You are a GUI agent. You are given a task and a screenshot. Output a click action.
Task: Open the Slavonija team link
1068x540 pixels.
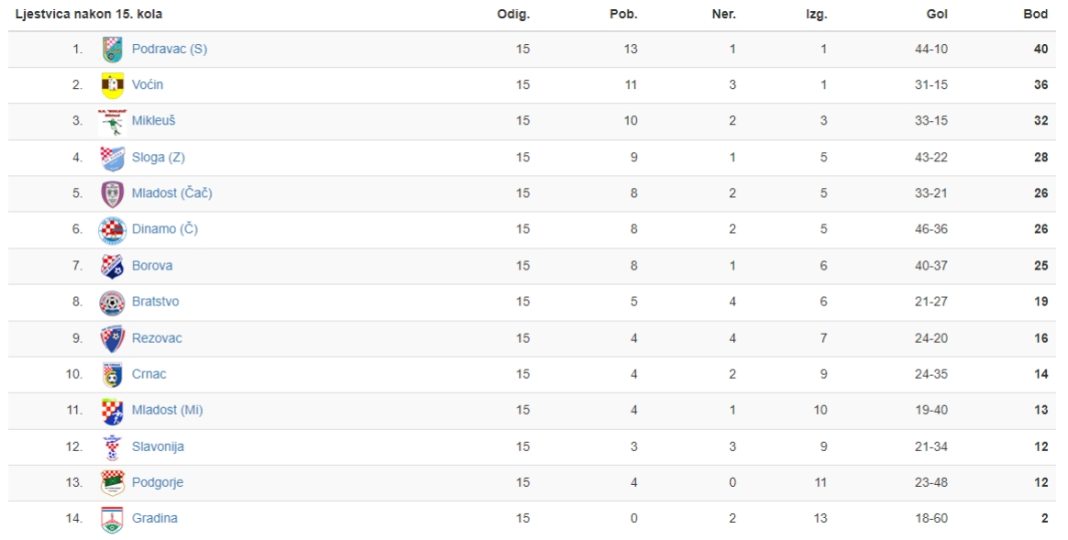(x=158, y=447)
